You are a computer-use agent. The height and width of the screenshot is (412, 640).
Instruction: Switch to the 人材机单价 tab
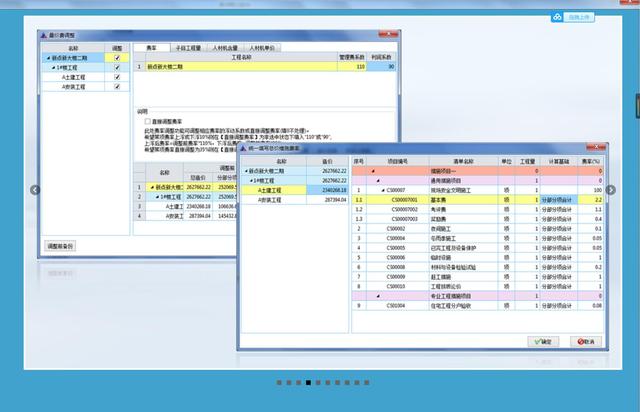click(x=262, y=48)
